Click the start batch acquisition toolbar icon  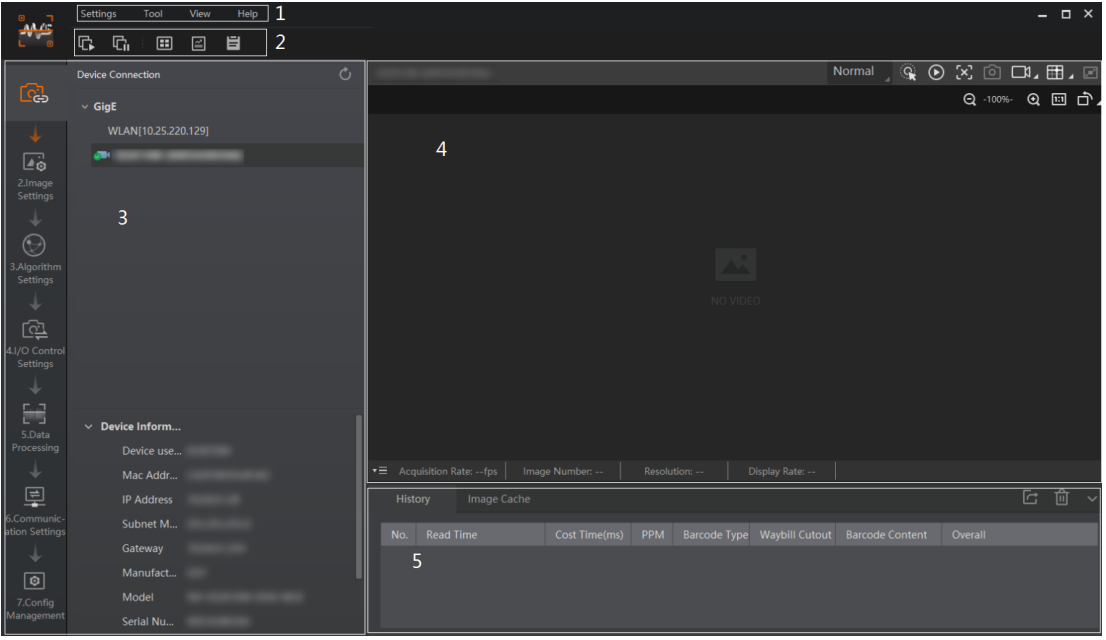[86, 44]
